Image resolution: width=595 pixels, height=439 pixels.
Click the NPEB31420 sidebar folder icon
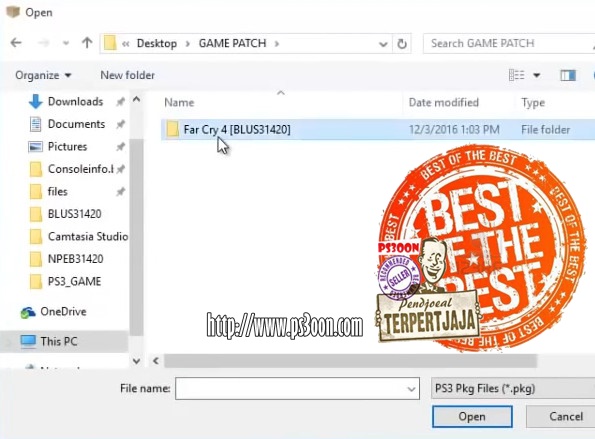(x=36, y=259)
